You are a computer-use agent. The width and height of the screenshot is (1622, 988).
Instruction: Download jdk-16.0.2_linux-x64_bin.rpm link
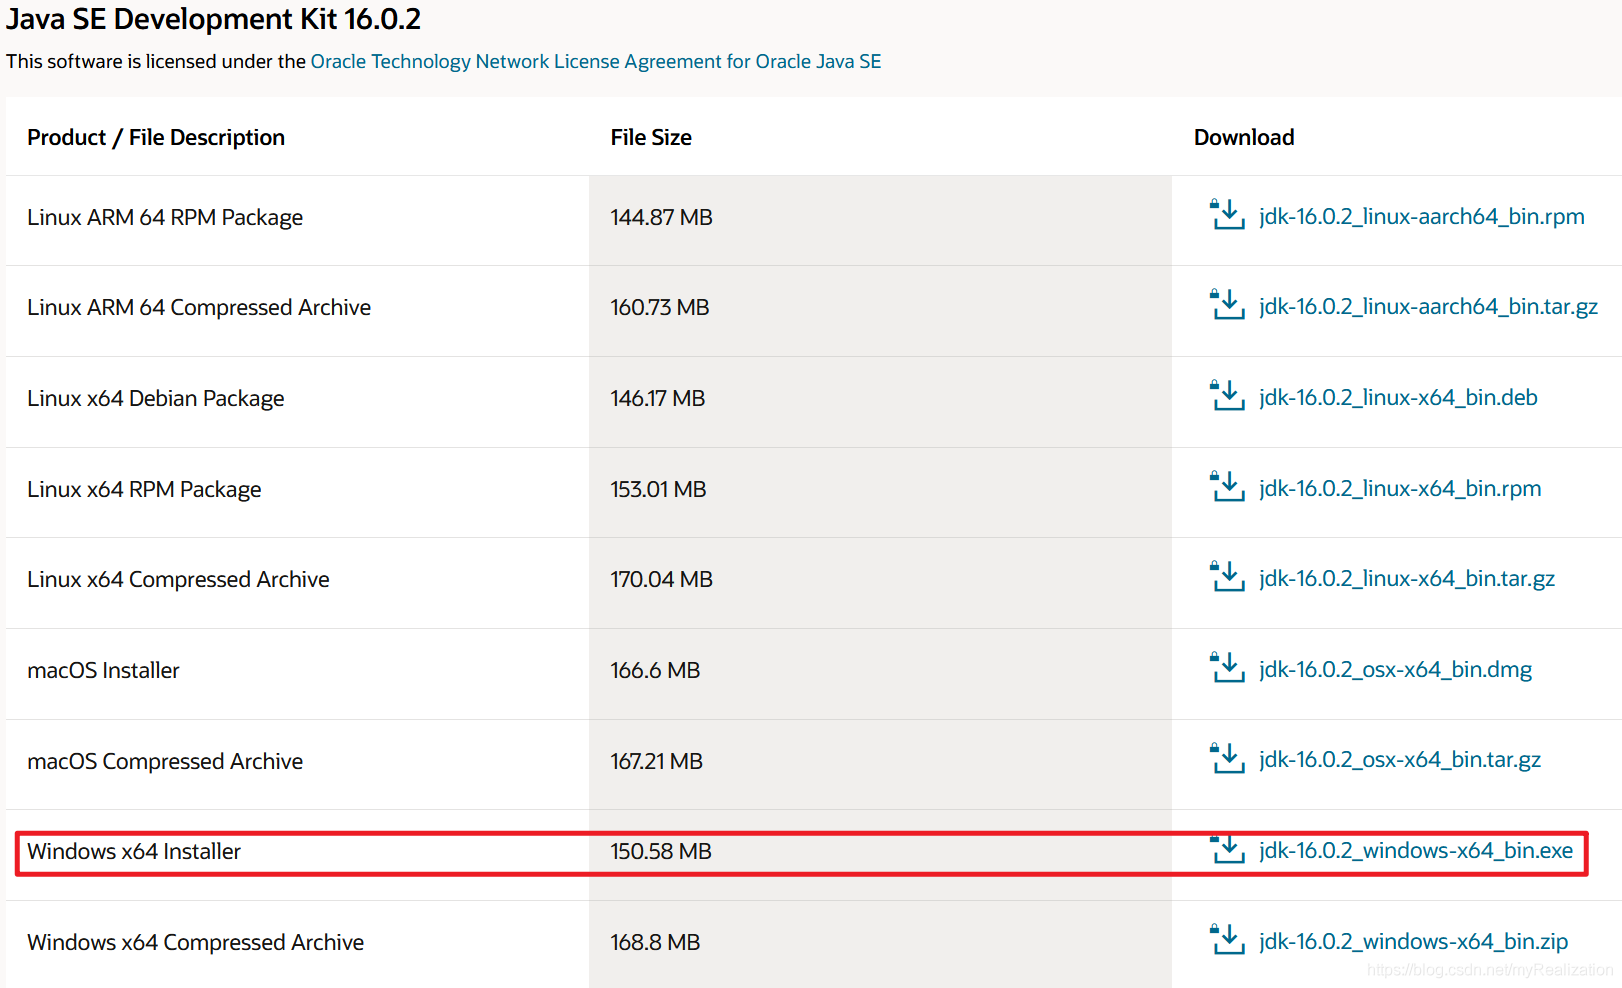click(x=1400, y=488)
